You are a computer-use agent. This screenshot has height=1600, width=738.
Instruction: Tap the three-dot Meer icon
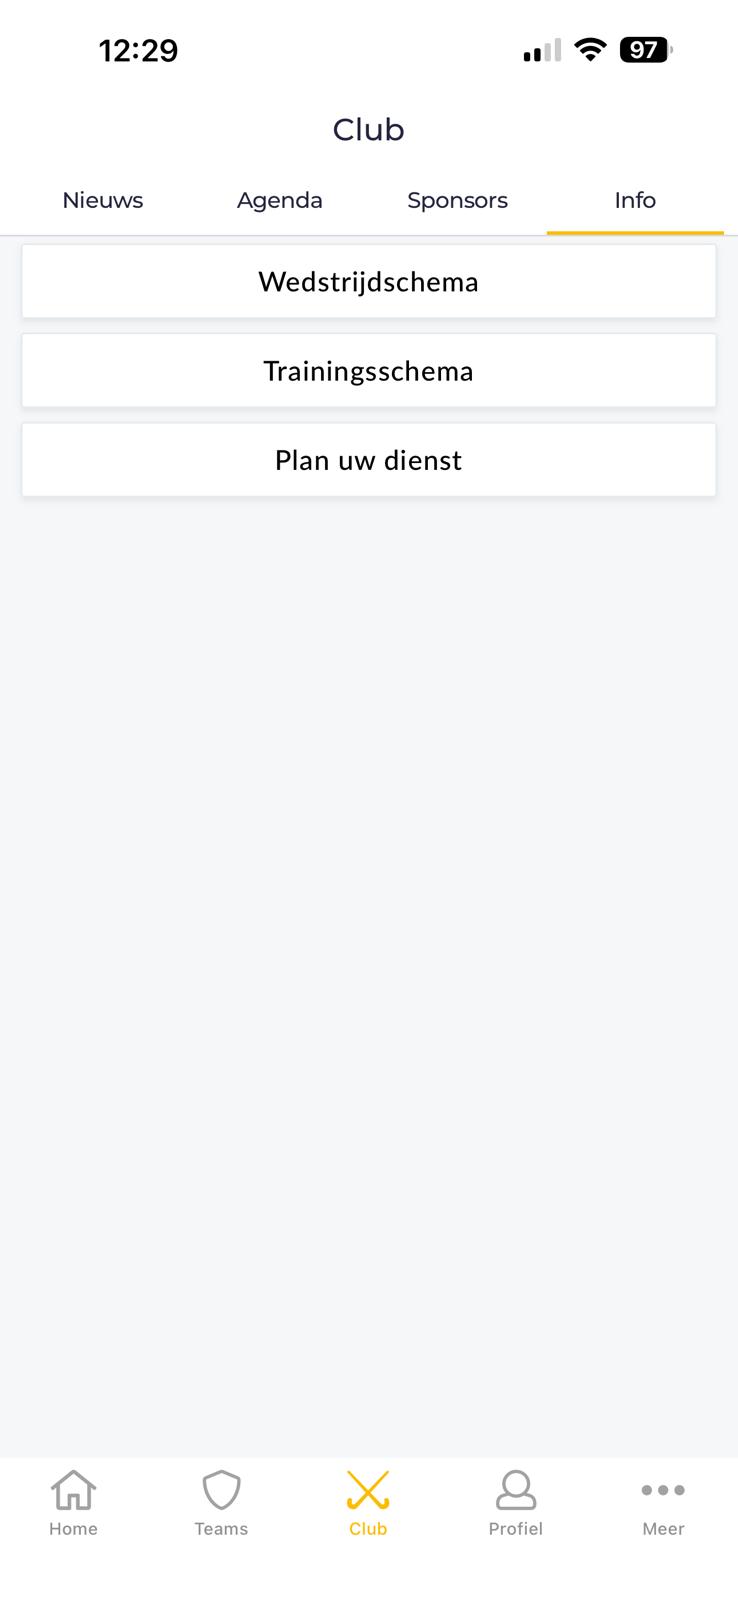(x=663, y=1490)
